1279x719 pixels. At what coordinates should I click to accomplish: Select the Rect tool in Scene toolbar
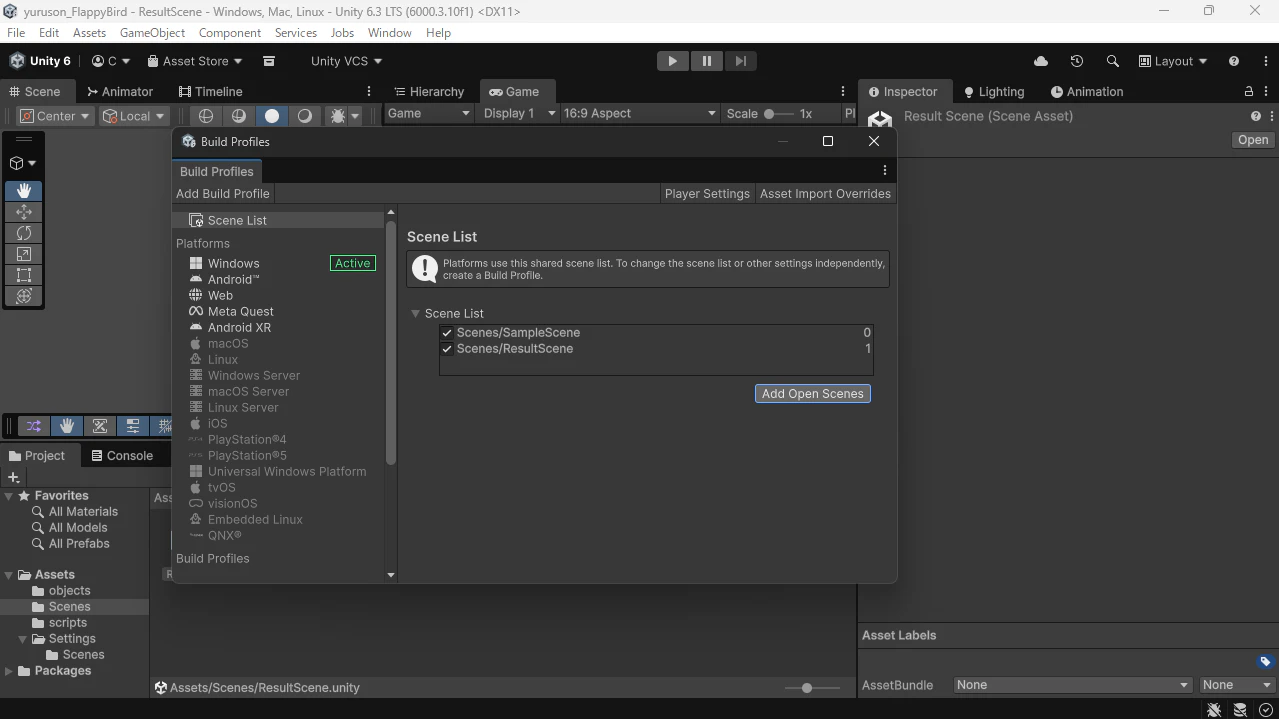(x=24, y=275)
